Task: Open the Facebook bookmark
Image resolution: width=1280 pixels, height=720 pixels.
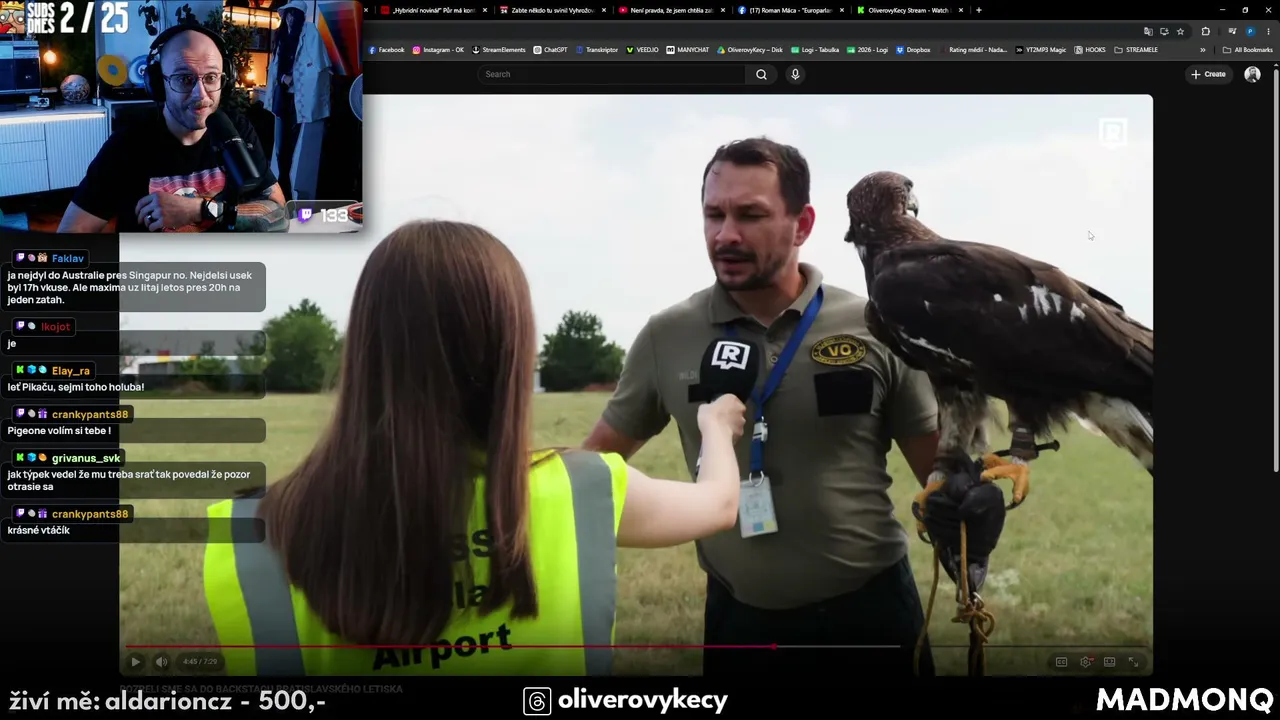Action: (386, 50)
